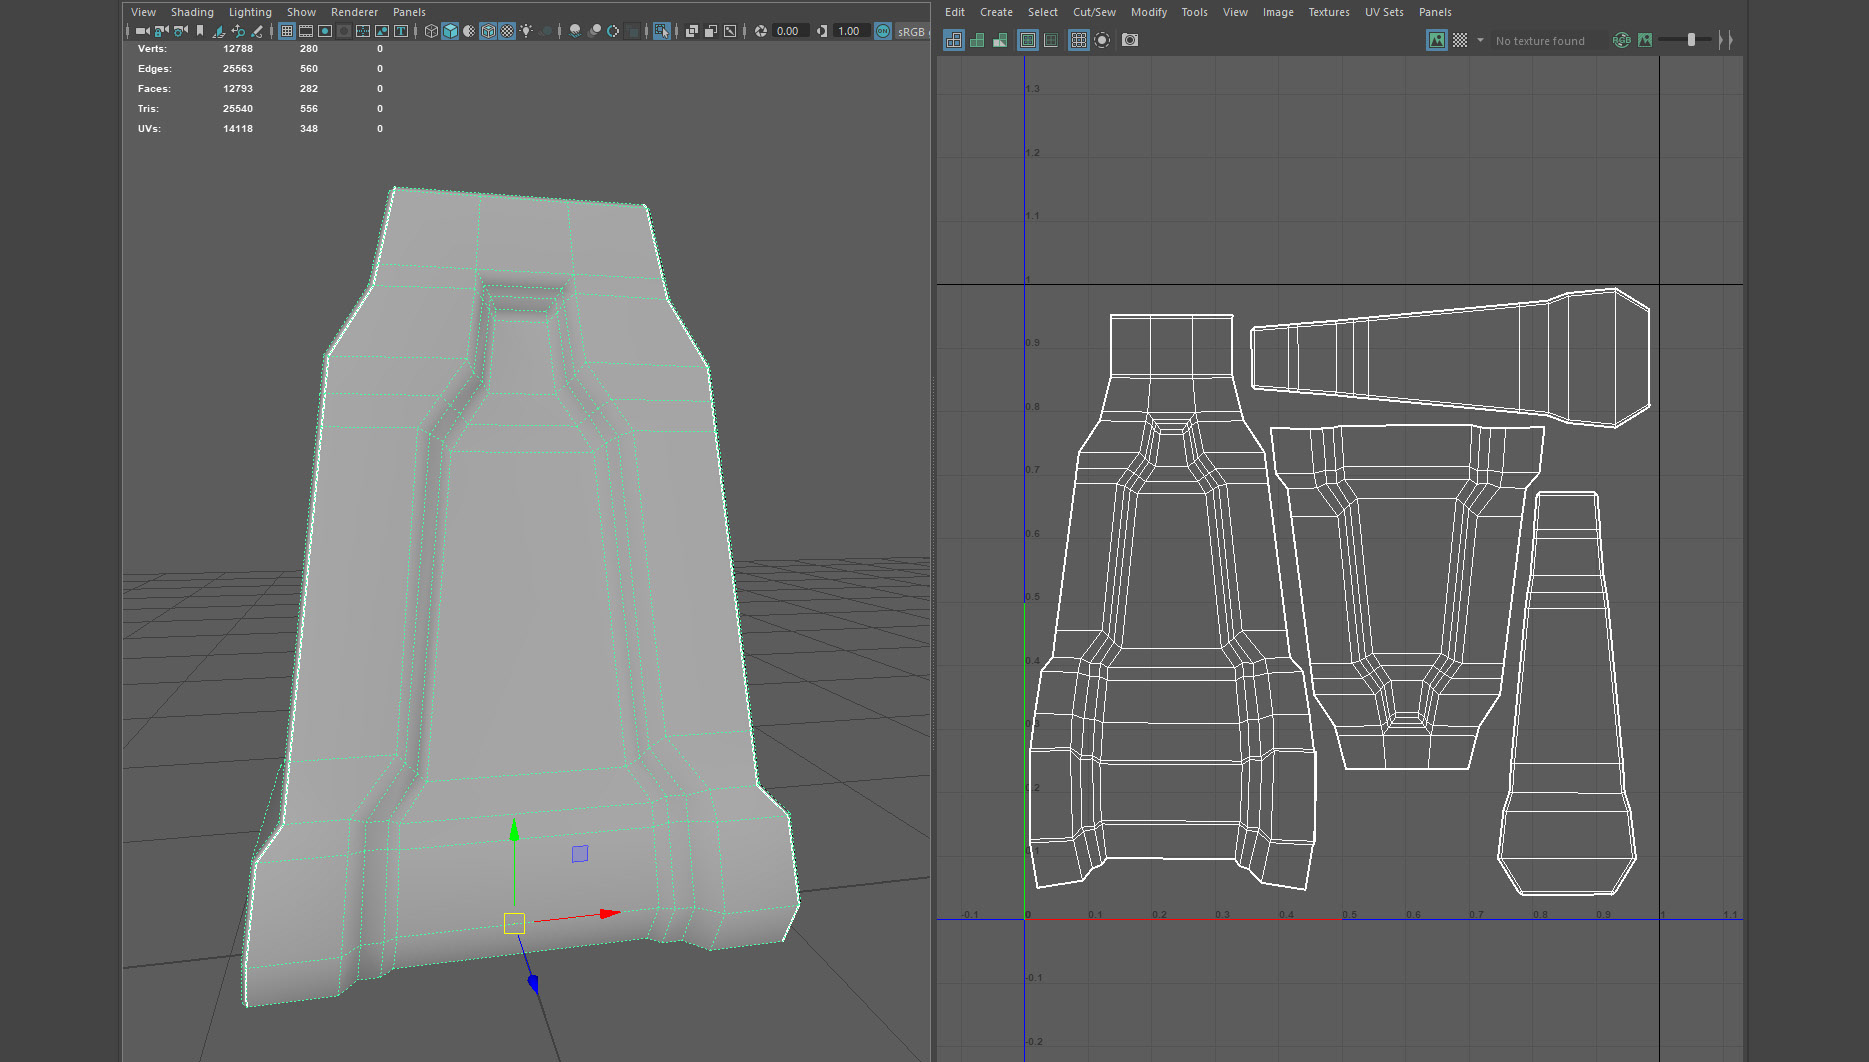The image size is (1869, 1062).
Task: Click the select camera icon in viewport toolbar
Action: [142, 31]
